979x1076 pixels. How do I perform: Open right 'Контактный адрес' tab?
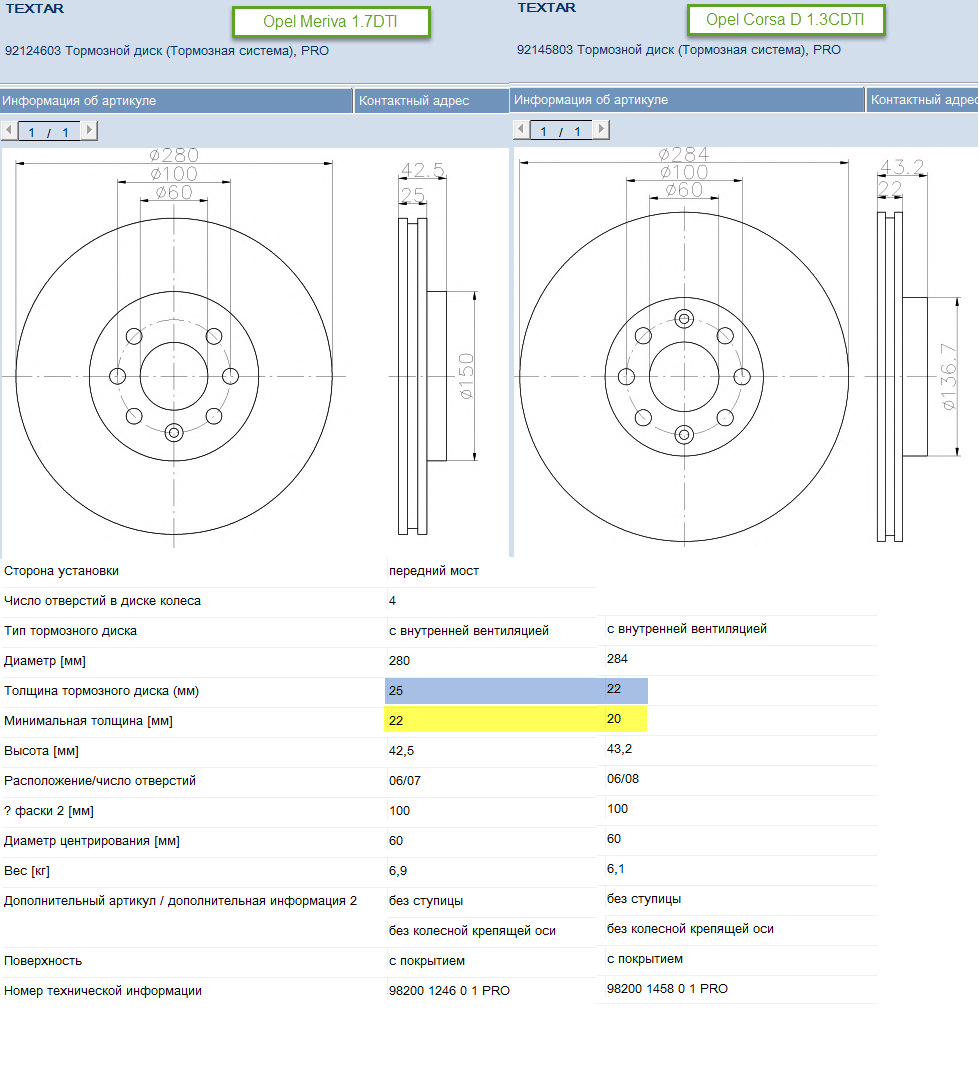(x=922, y=100)
